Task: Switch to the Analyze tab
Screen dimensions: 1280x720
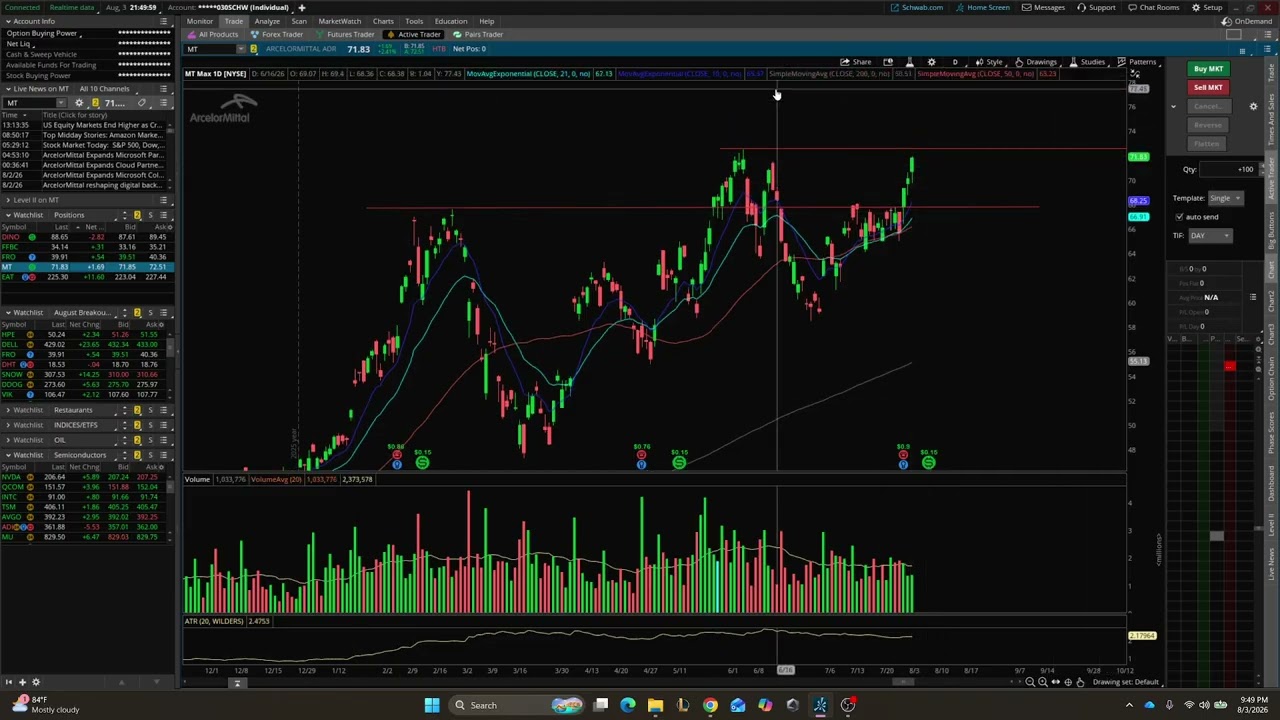Action: [267, 21]
